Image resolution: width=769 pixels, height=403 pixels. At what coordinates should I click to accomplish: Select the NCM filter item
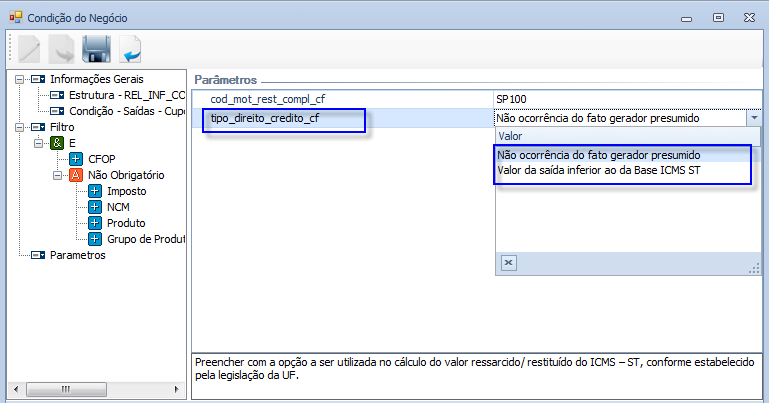coord(118,207)
